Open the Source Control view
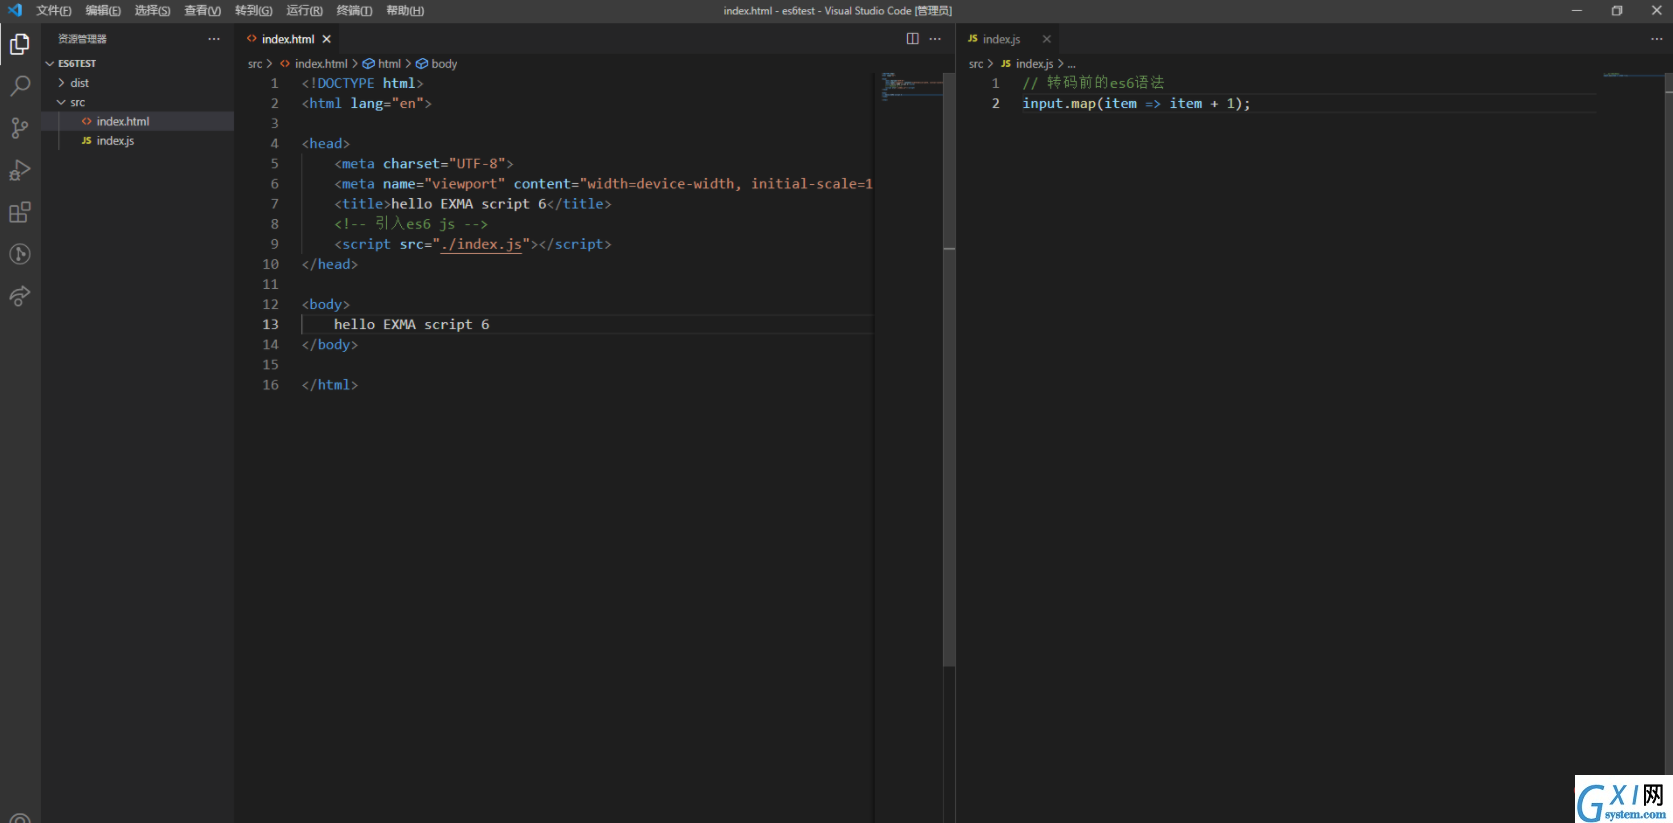The width and height of the screenshot is (1673, 823). coord(20,128)
